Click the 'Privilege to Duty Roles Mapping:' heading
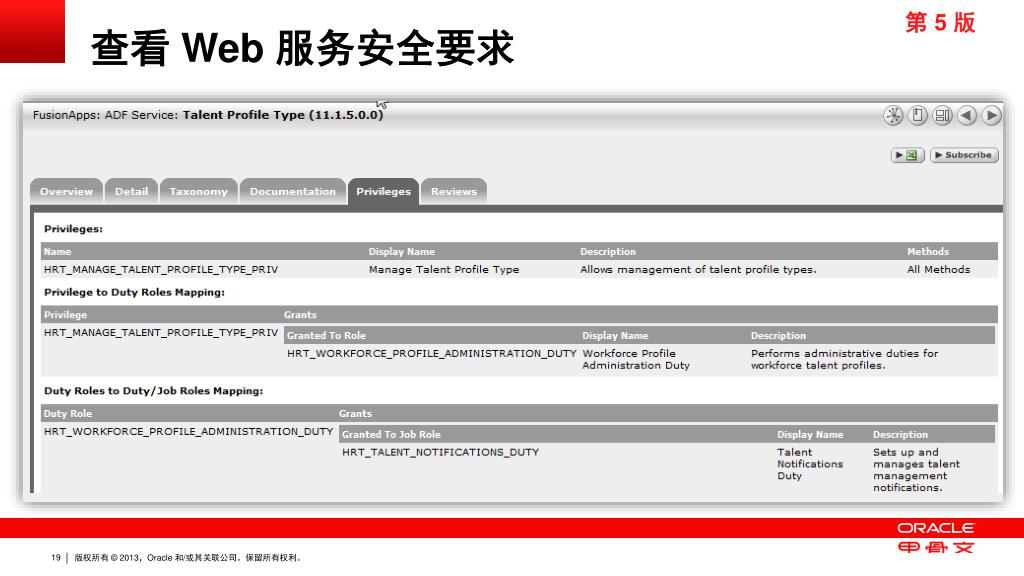The image size is (1024, 576). (x=134, y=293)
